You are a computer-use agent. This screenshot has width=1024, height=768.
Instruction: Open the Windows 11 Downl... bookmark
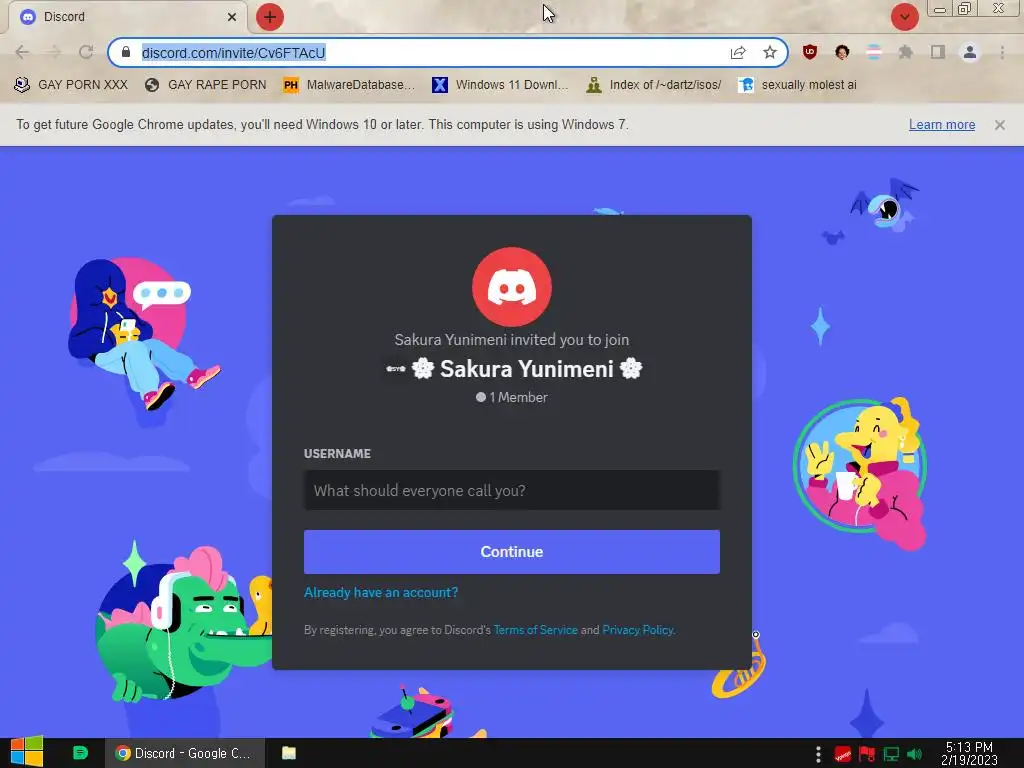[x=500, y=85]
